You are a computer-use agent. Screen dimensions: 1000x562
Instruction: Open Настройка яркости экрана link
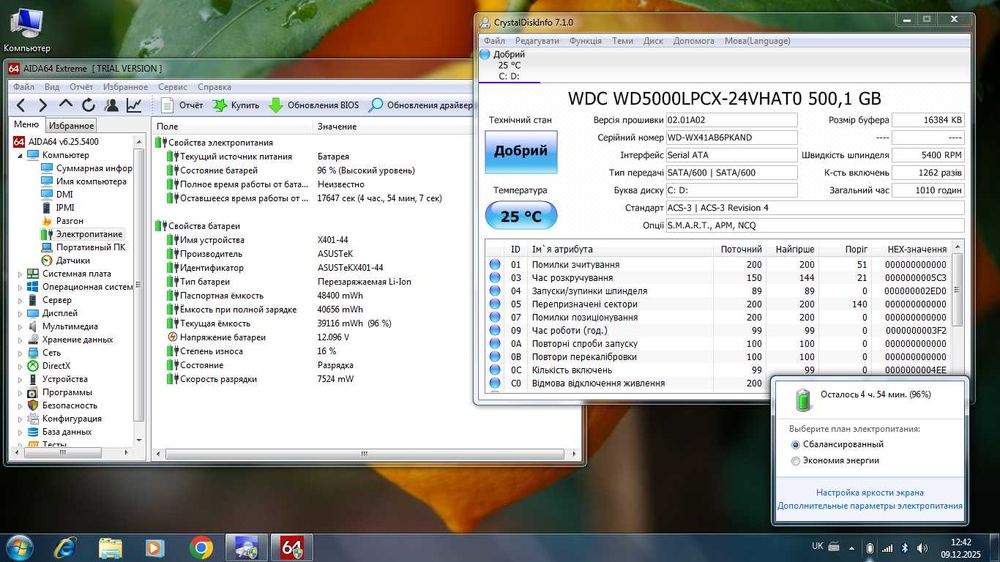point(870,492)
